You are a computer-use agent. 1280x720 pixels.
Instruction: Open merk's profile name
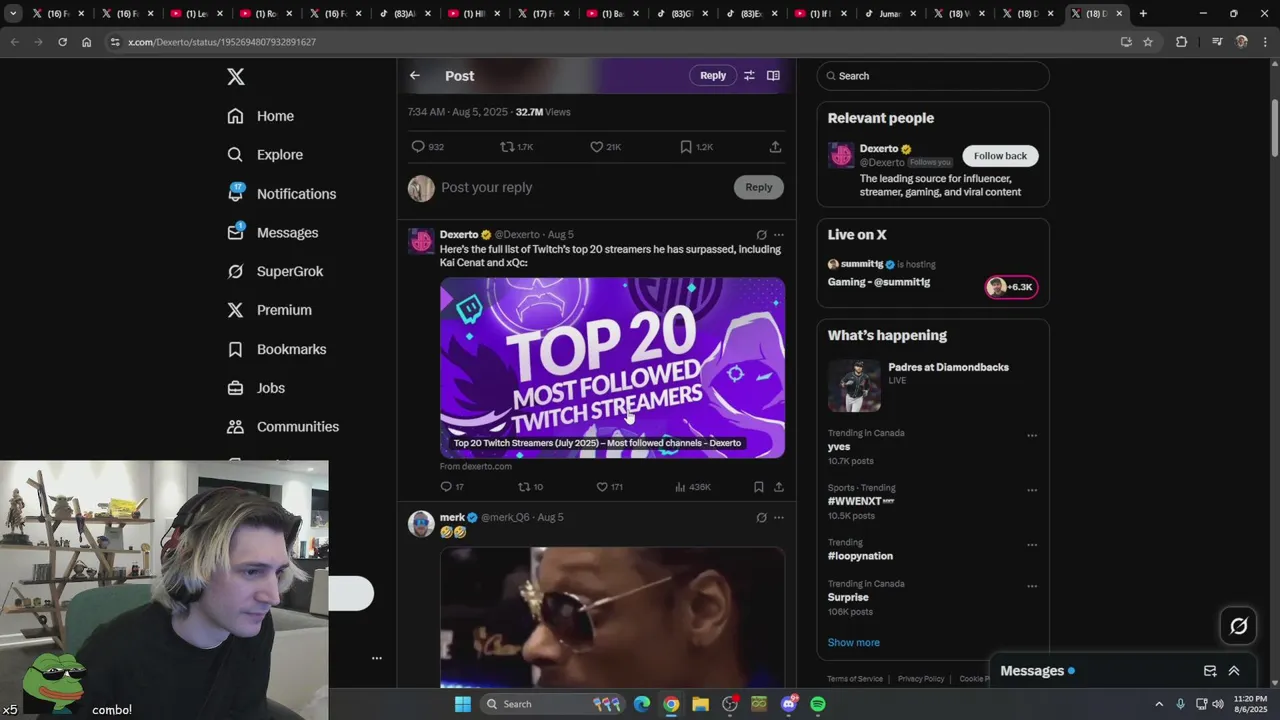pyautogui.click(x=452, y=517)
